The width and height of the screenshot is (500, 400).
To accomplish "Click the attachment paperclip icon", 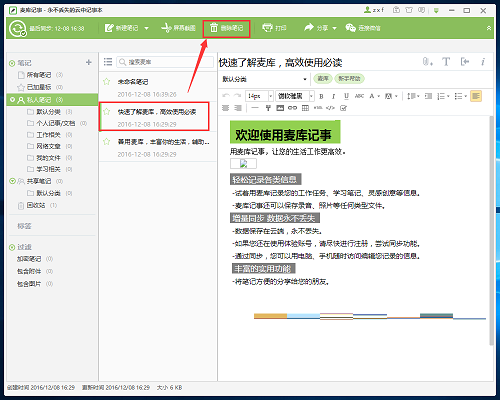I will click(x=427, y=62).
